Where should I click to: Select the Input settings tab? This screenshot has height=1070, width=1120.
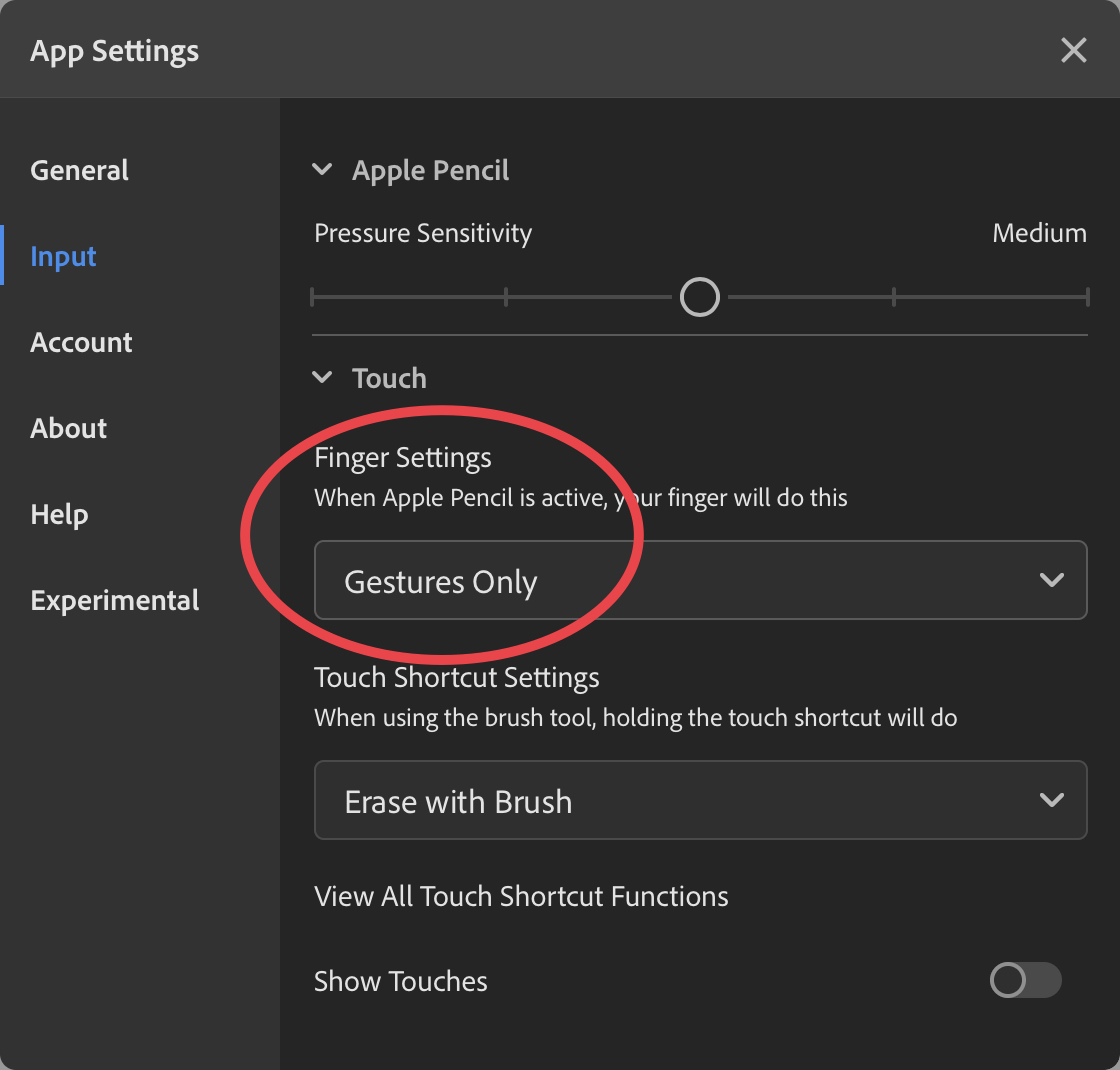coord(63,256)
